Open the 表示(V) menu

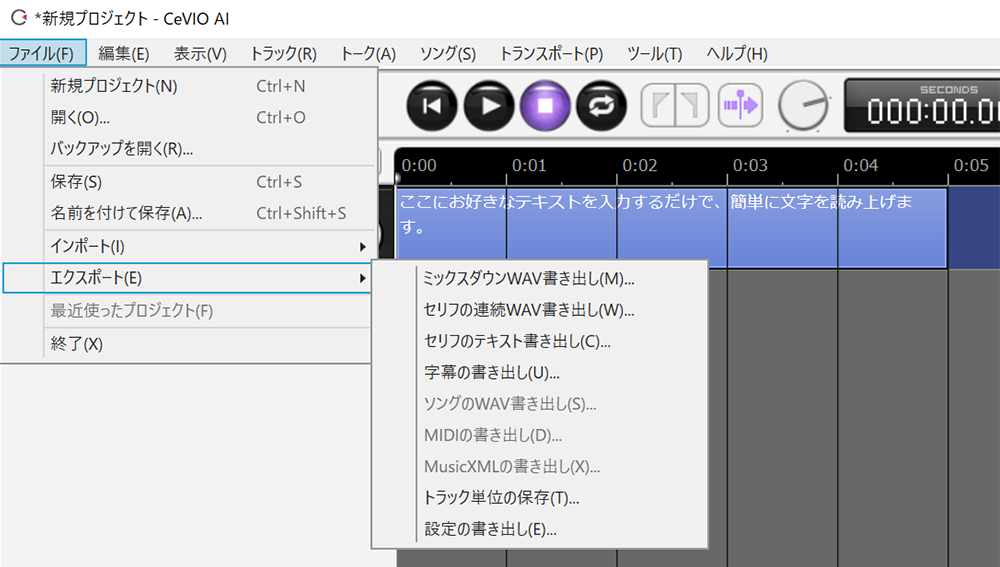200,54
